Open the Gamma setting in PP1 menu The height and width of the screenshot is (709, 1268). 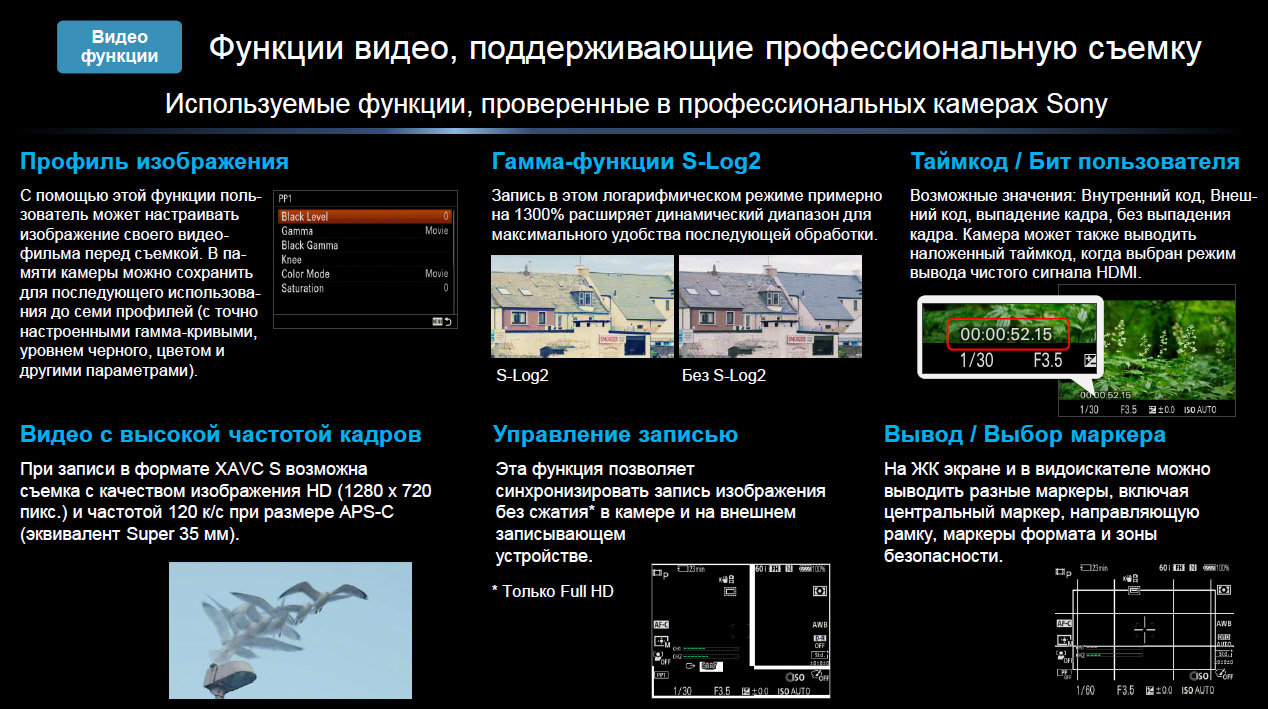pyautogui.click(x=364, y=231)
